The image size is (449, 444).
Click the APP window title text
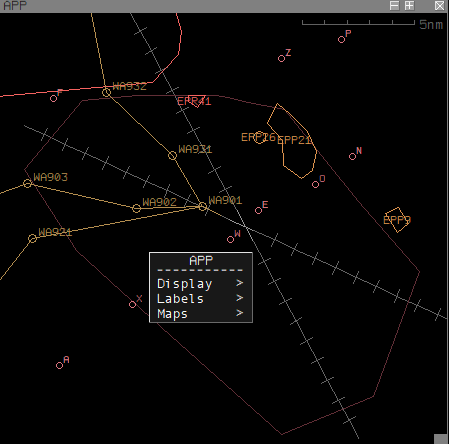tap(15, 6)
